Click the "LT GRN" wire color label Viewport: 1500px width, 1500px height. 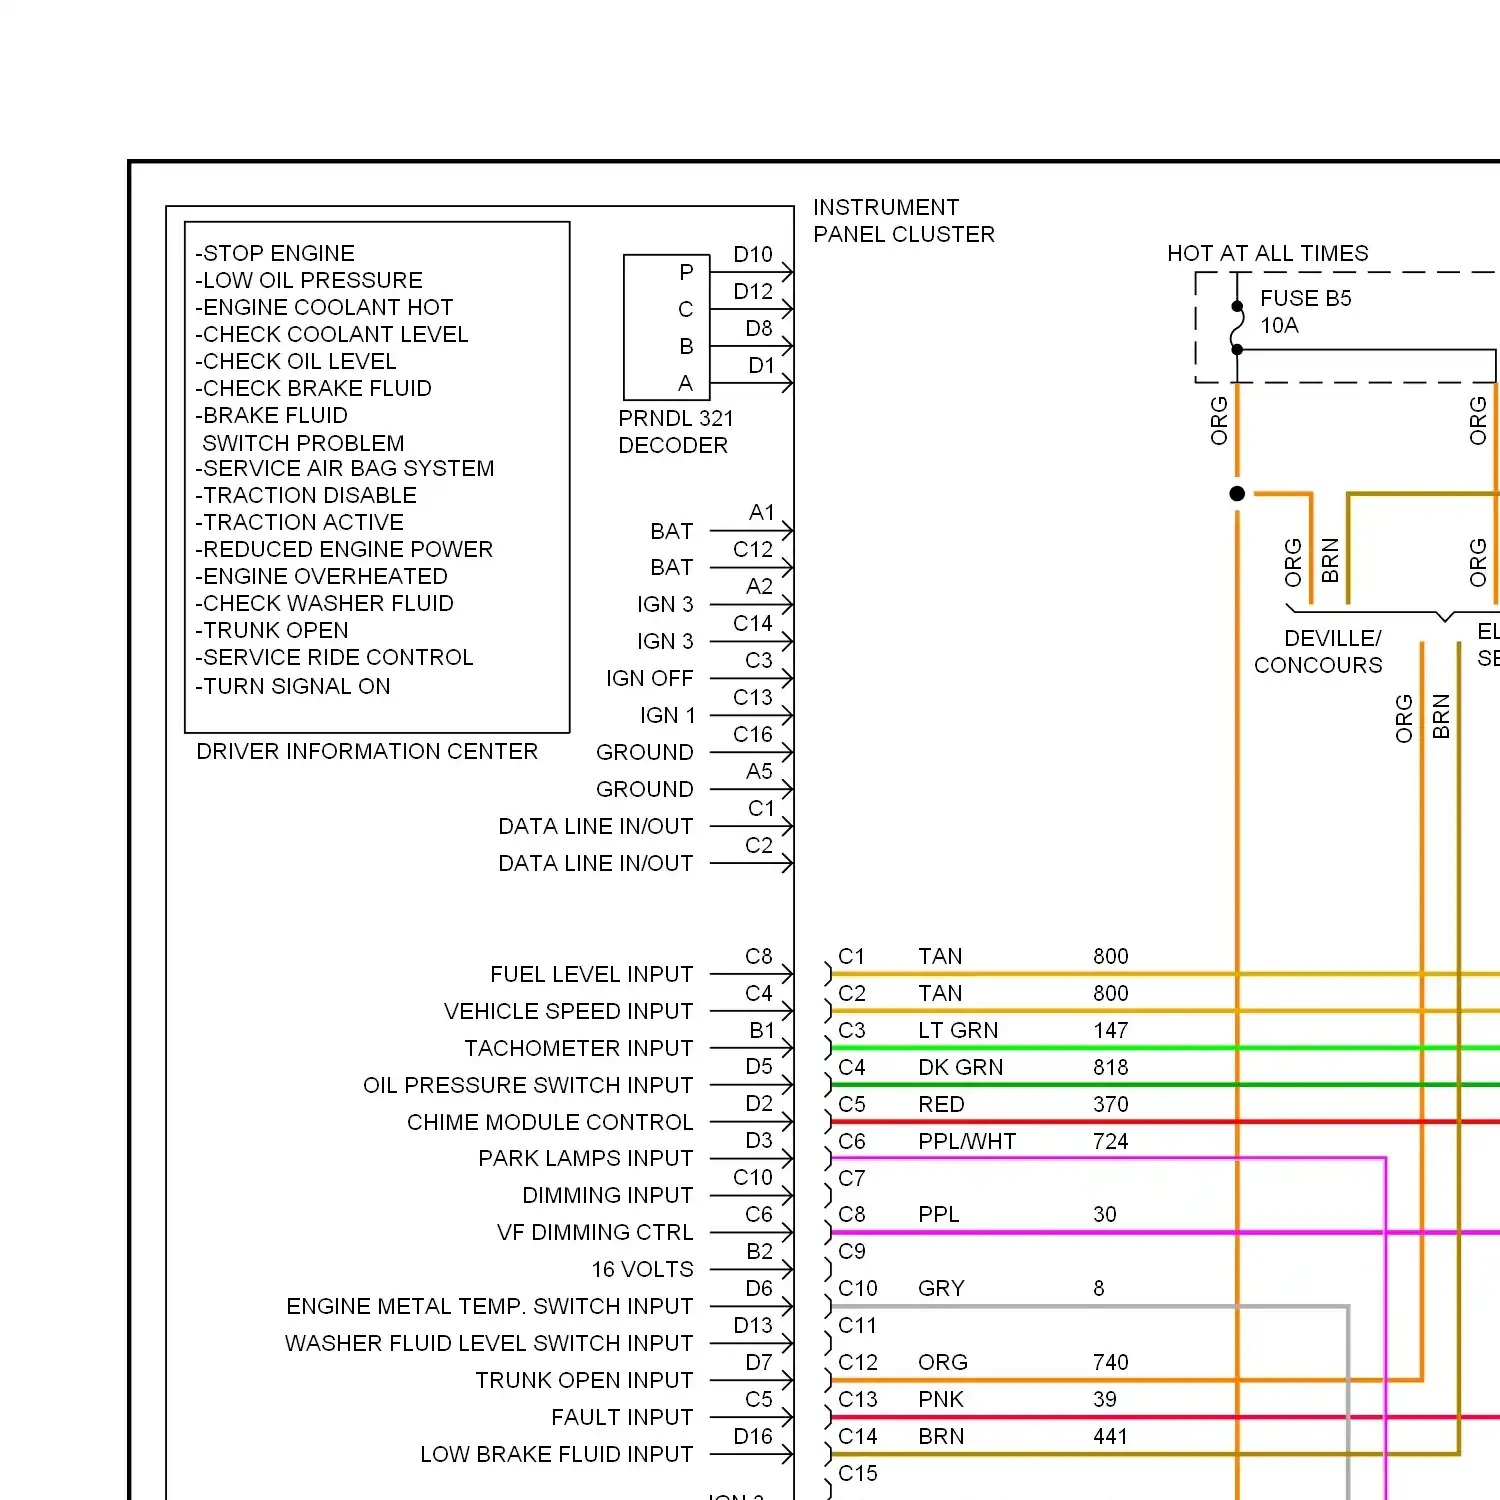958,1031
